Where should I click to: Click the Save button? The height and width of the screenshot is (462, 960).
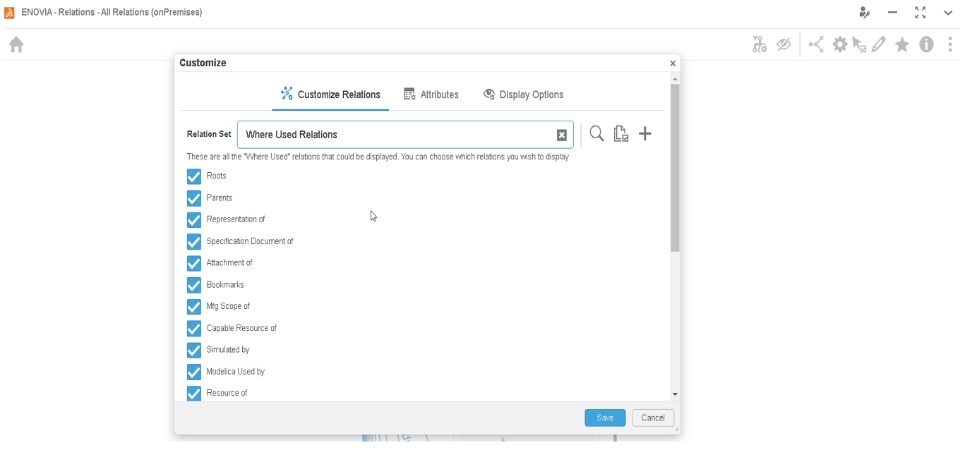[605, 418]
